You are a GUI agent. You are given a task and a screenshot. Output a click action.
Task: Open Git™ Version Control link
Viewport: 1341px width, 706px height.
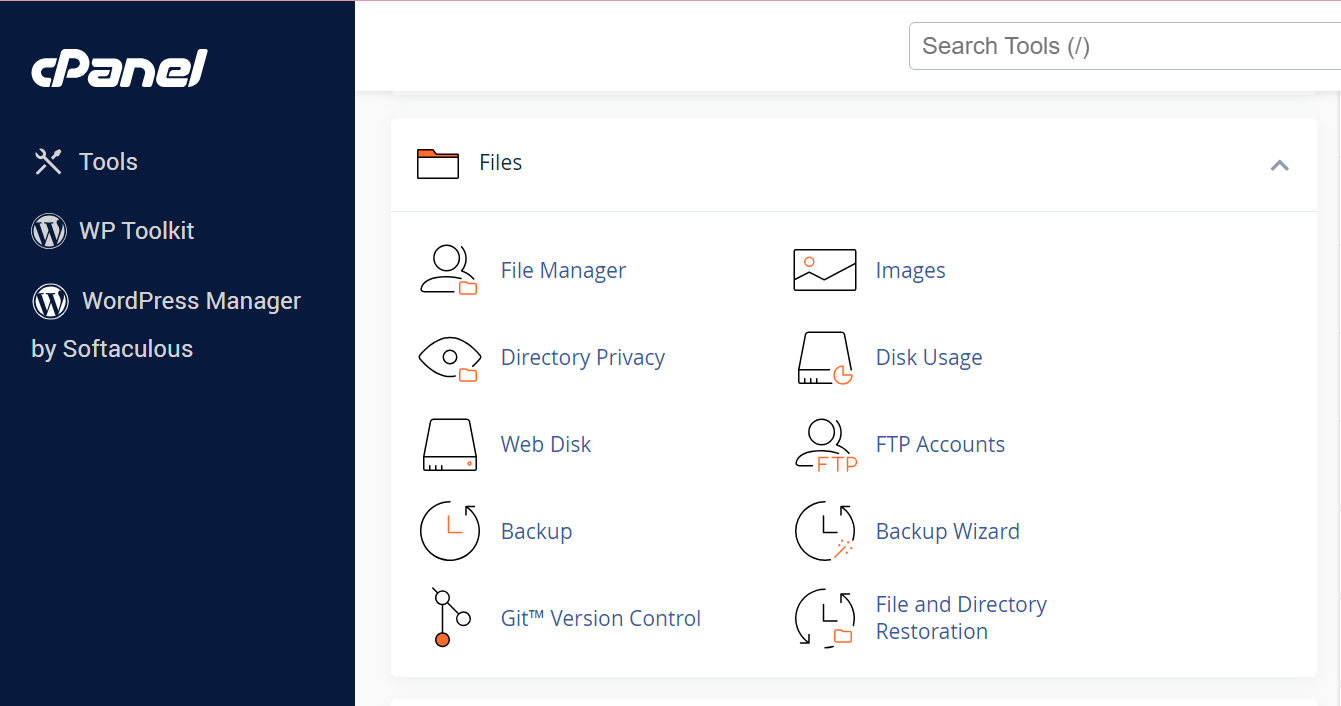pyautogui.click(x=601, y=618)
